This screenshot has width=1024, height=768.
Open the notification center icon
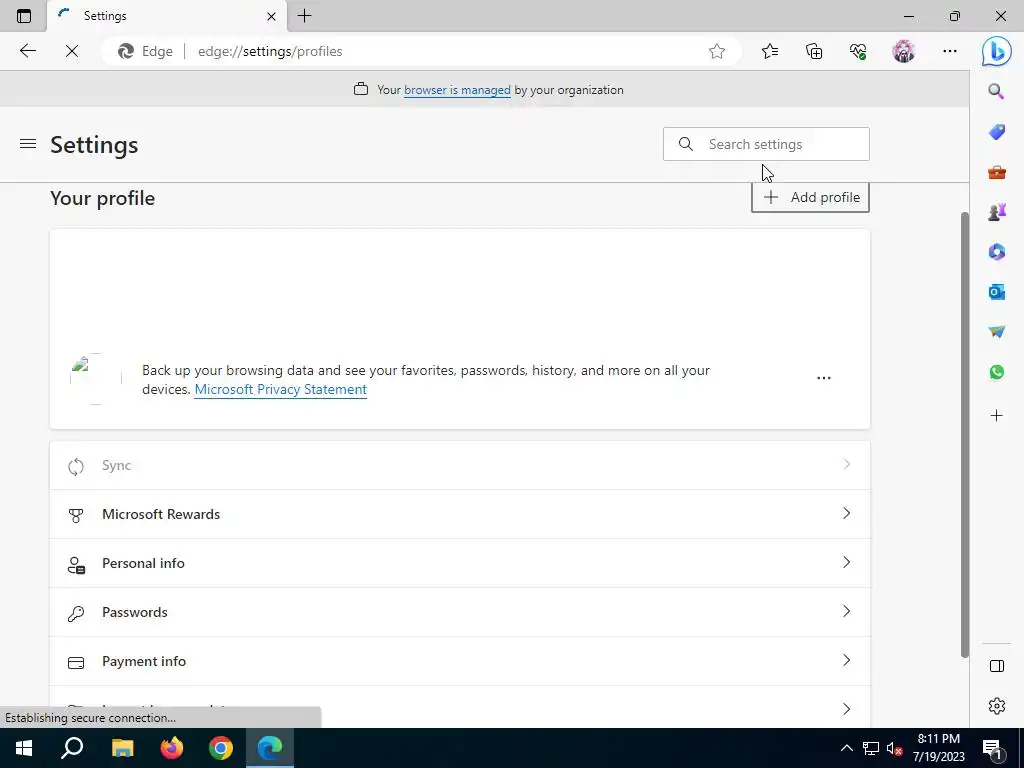991,748
